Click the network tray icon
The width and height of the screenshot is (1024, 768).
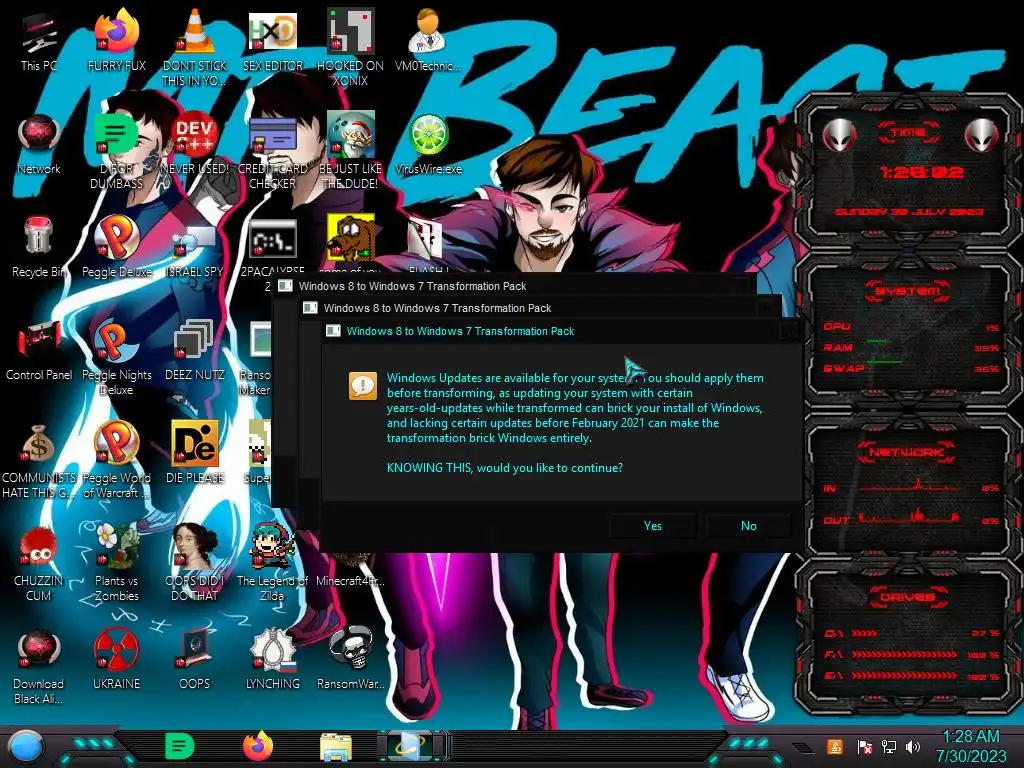click(x=889, y=747)
